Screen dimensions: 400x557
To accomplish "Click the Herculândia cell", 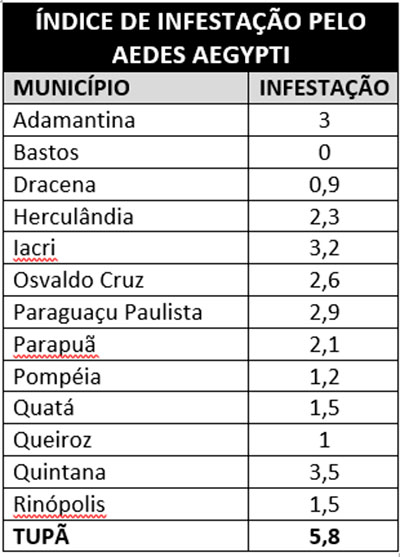I will click(126, 217).
